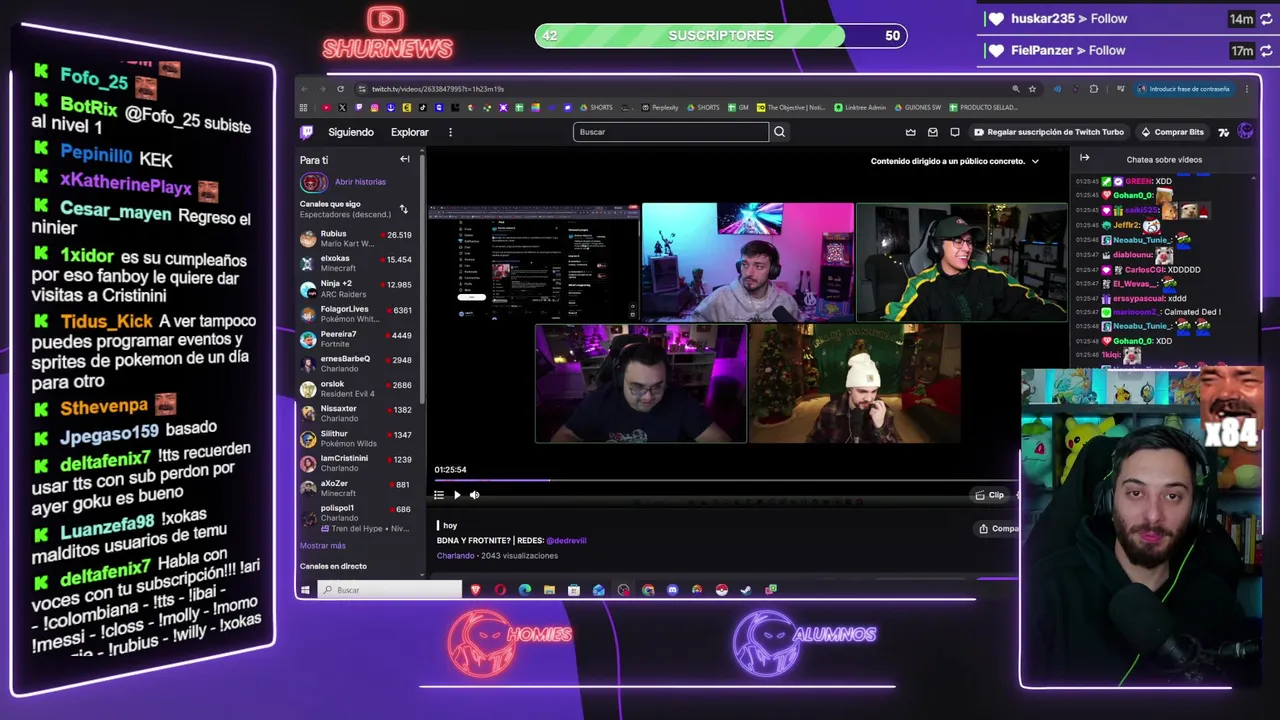Click the Windows Start button
Viewport: 1280px width, 720px height.
(305, 590)
